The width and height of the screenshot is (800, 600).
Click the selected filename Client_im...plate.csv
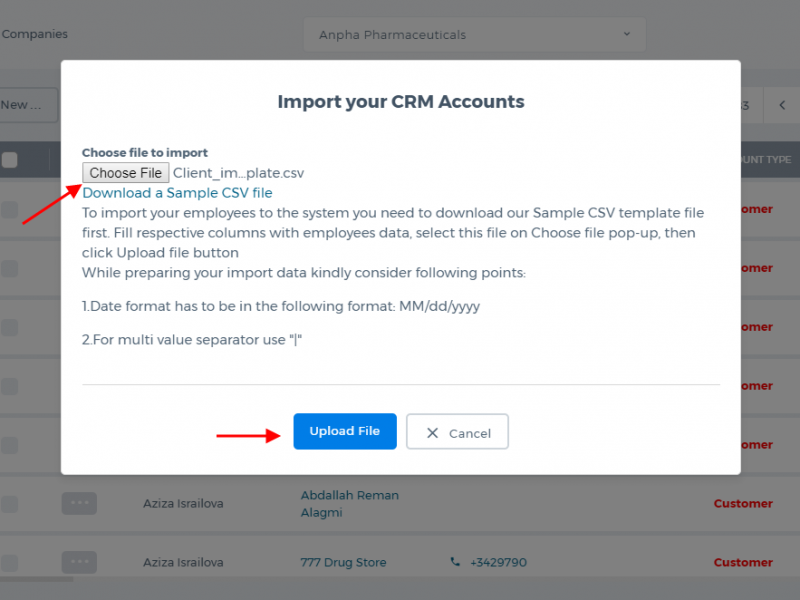tap(238, 173)
